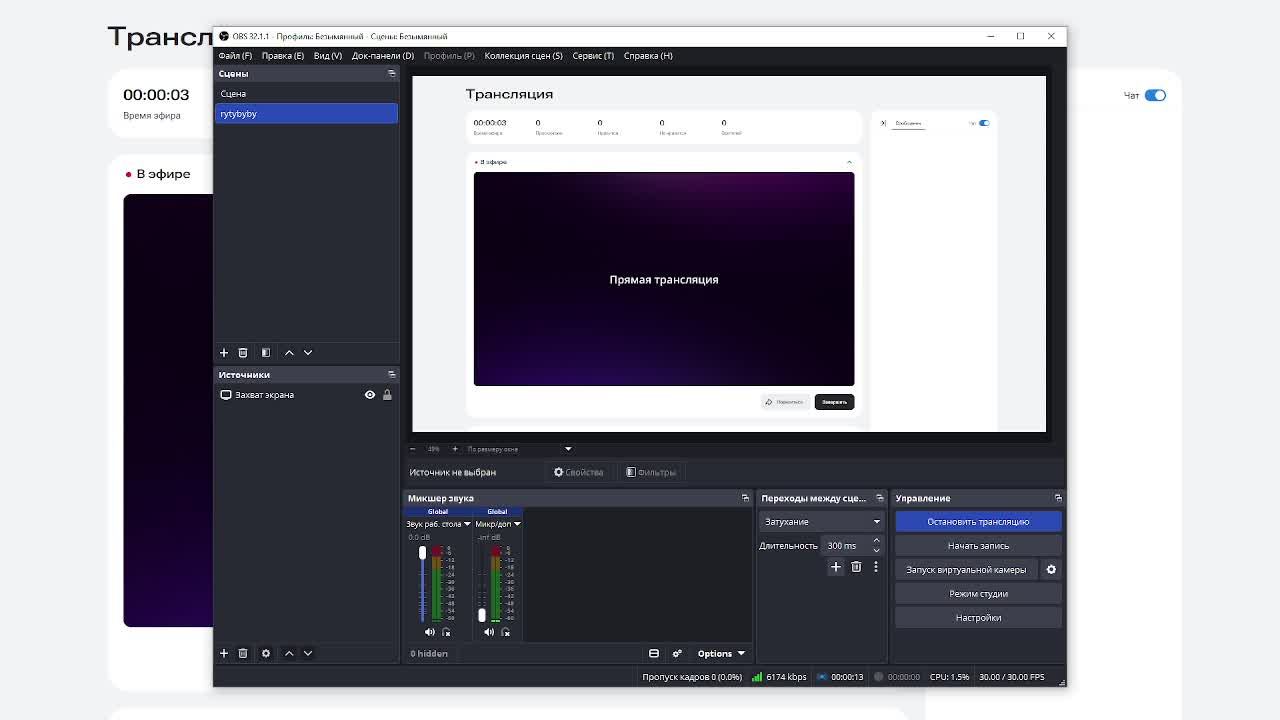1280x720 pixels.
Task: Open the transition three-dot options menu
Action: (x=876, y=567)
